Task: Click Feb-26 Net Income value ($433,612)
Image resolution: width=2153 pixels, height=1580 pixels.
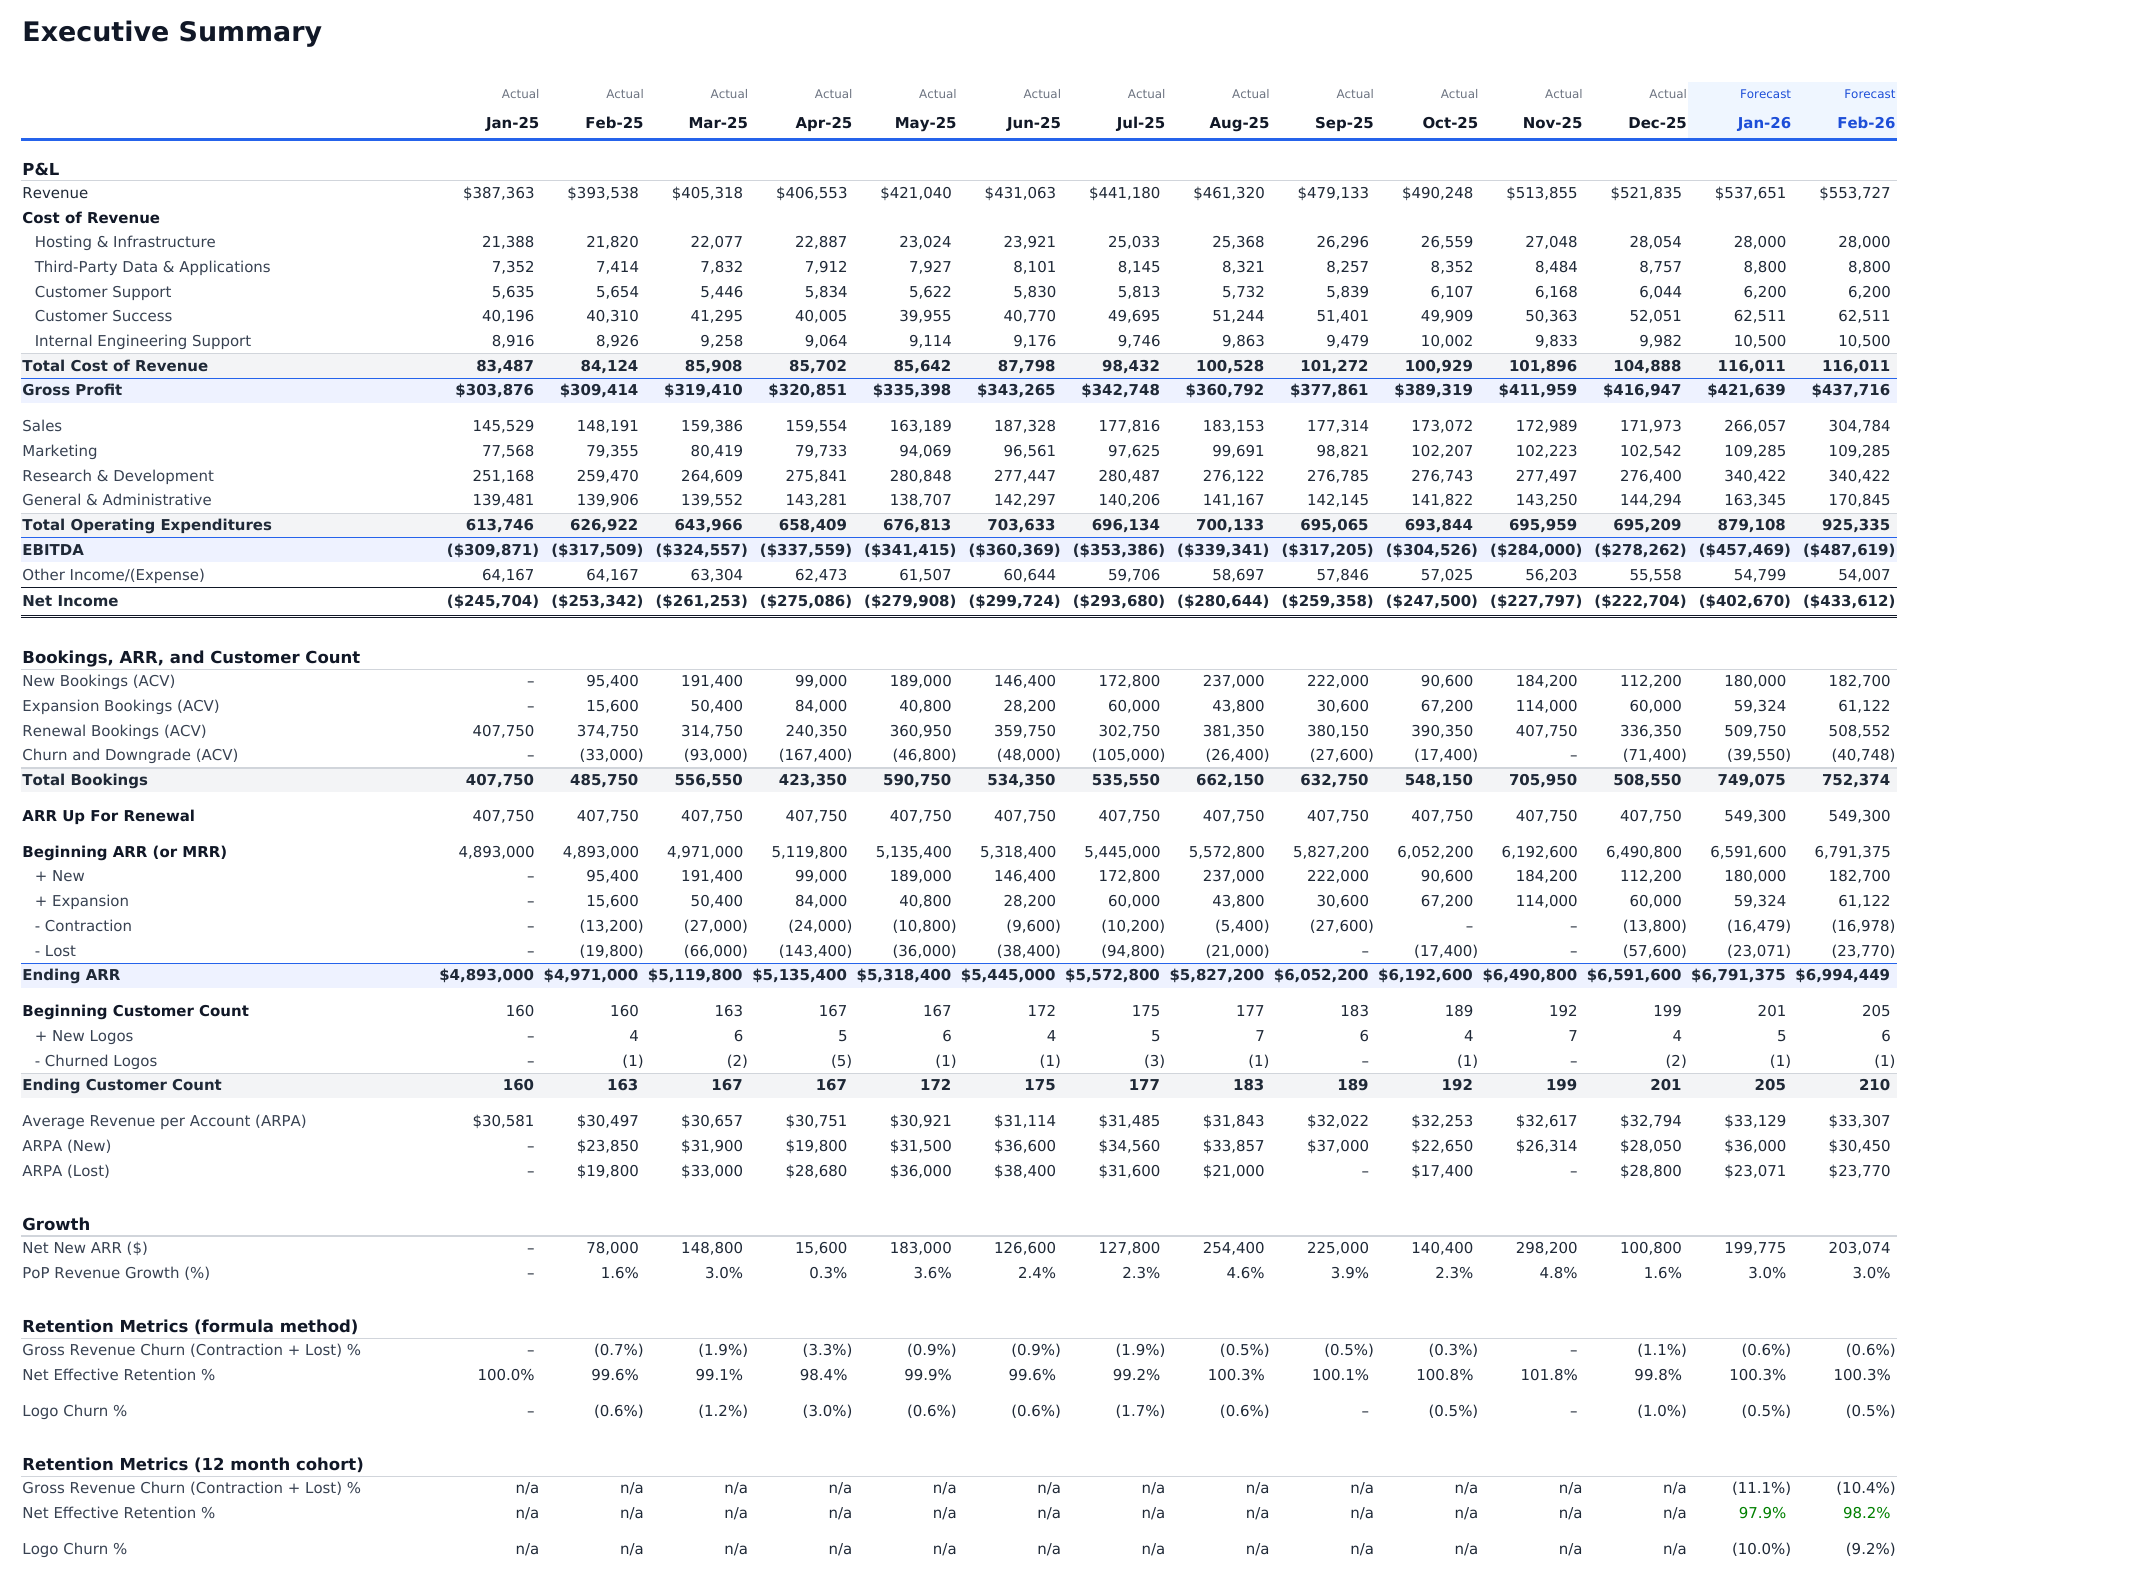Action: 1849,601
